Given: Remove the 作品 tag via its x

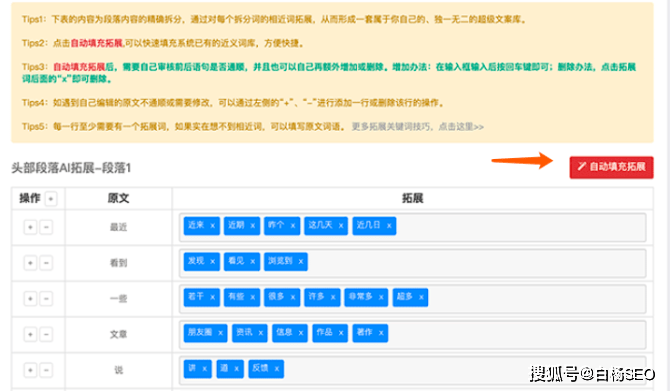Looking at the screenshot, I should point(341,333).
